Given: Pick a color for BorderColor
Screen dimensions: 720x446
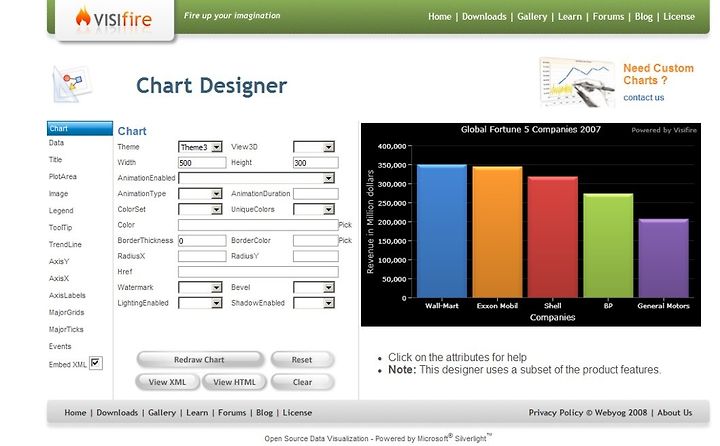Looking at the screenshot, I should point(345,241).
